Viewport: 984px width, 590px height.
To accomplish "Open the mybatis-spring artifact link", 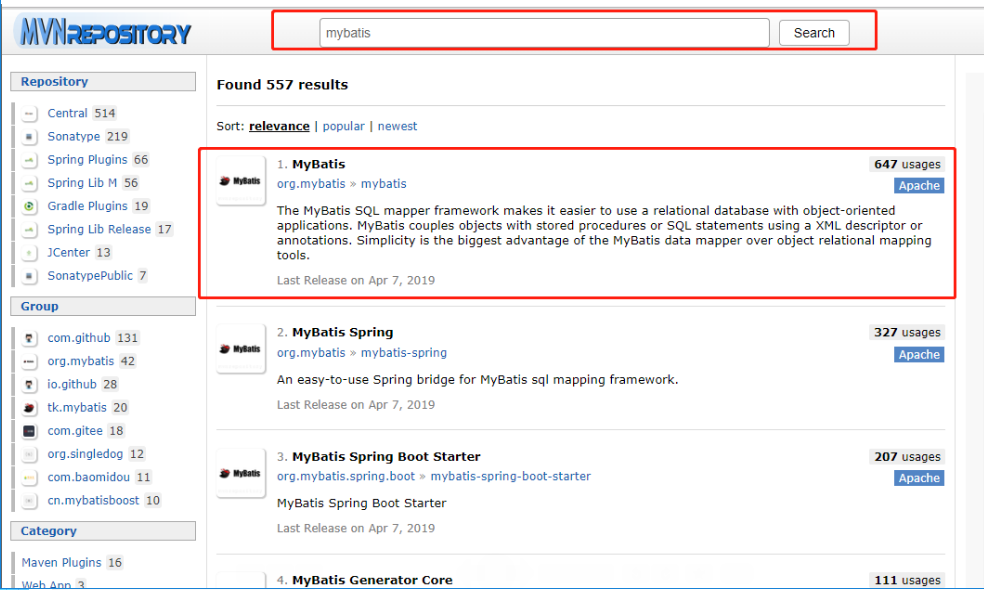I will (404, 353).
